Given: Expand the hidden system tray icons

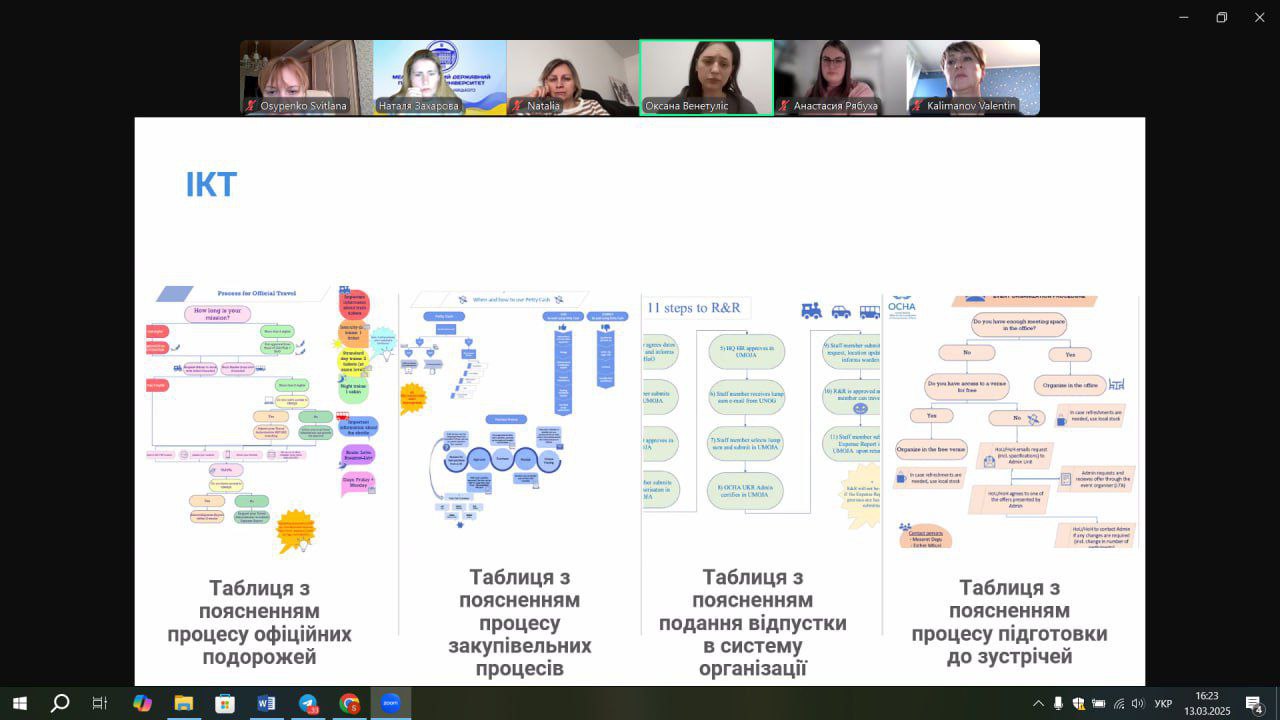Looking at the screenshot, I should 1038,704.
